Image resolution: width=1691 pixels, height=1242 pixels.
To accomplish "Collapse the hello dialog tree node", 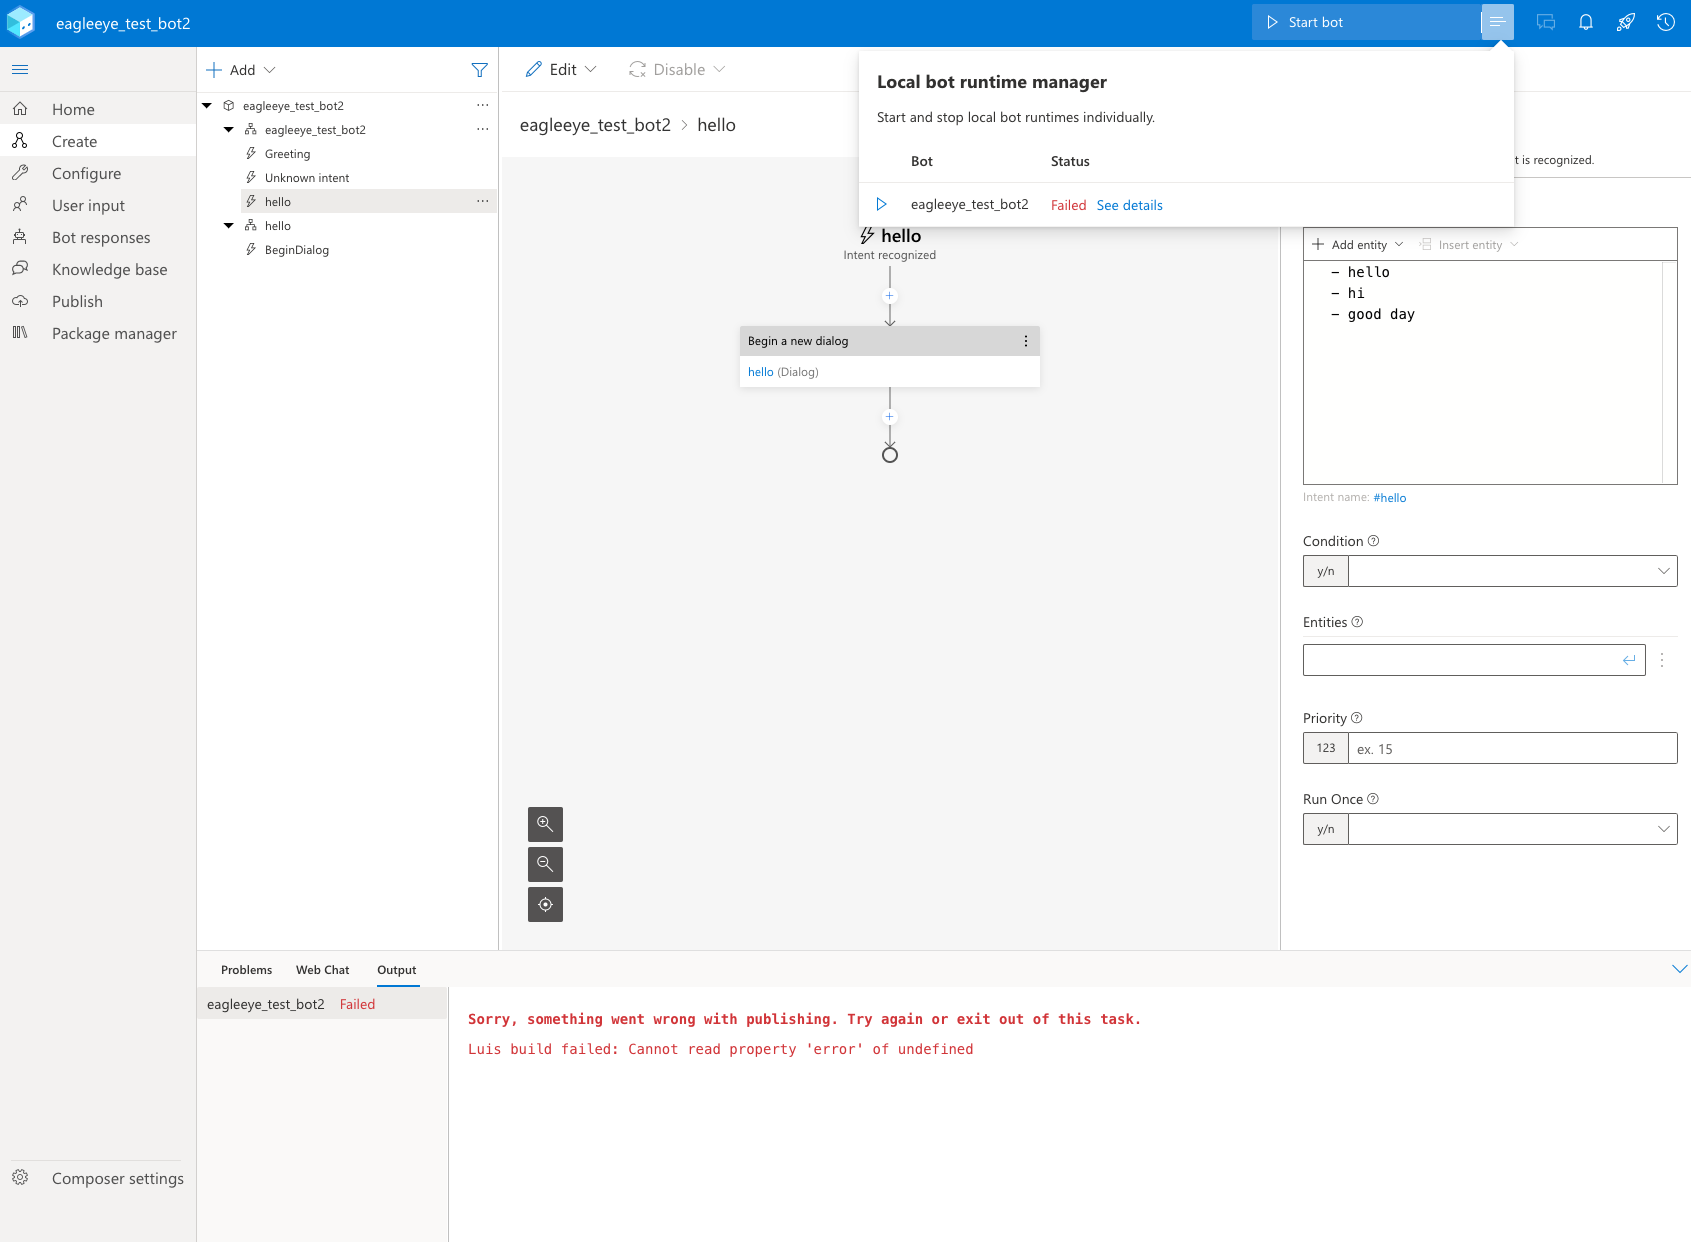I will point(228,225).
